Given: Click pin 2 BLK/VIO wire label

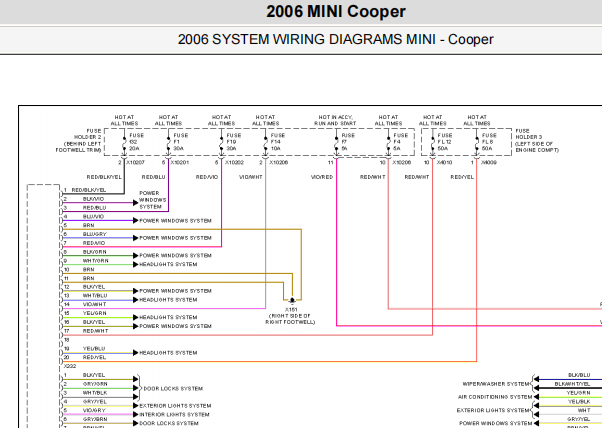Looking at the screenshot, I should pos(93,199).
